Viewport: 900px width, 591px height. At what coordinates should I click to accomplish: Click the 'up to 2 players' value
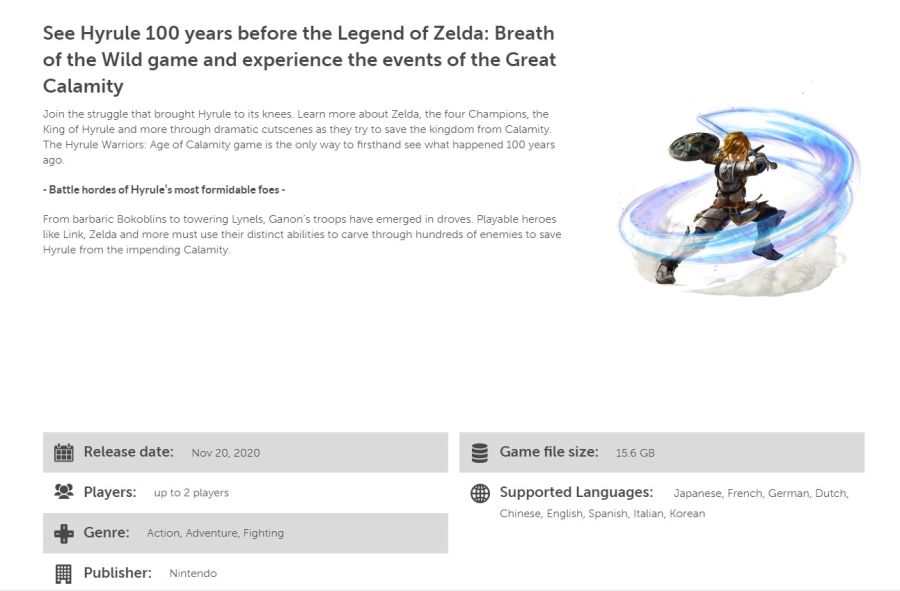[191, 492]
